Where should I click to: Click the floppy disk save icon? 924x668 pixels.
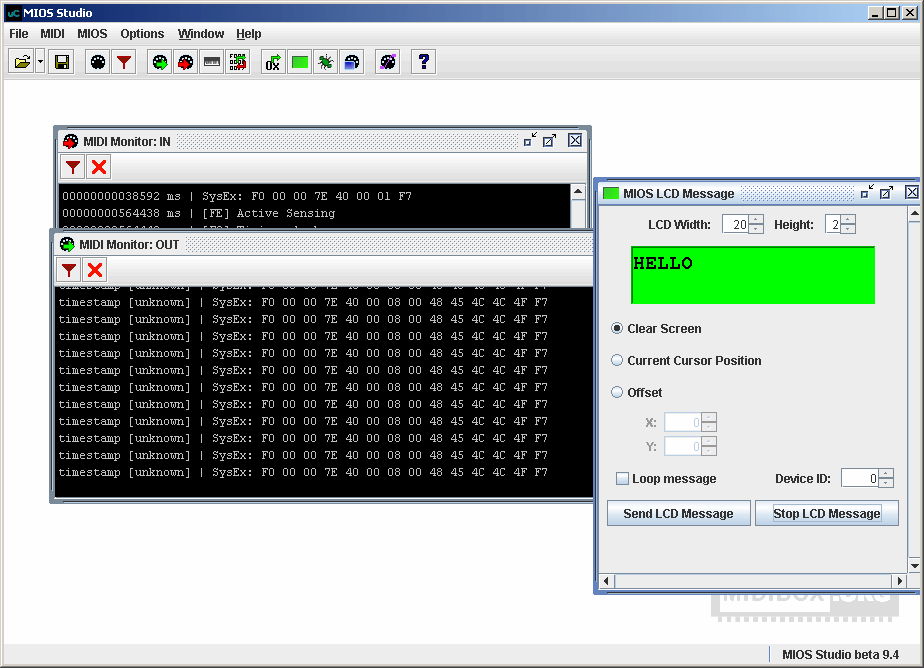tap(62, 62)
